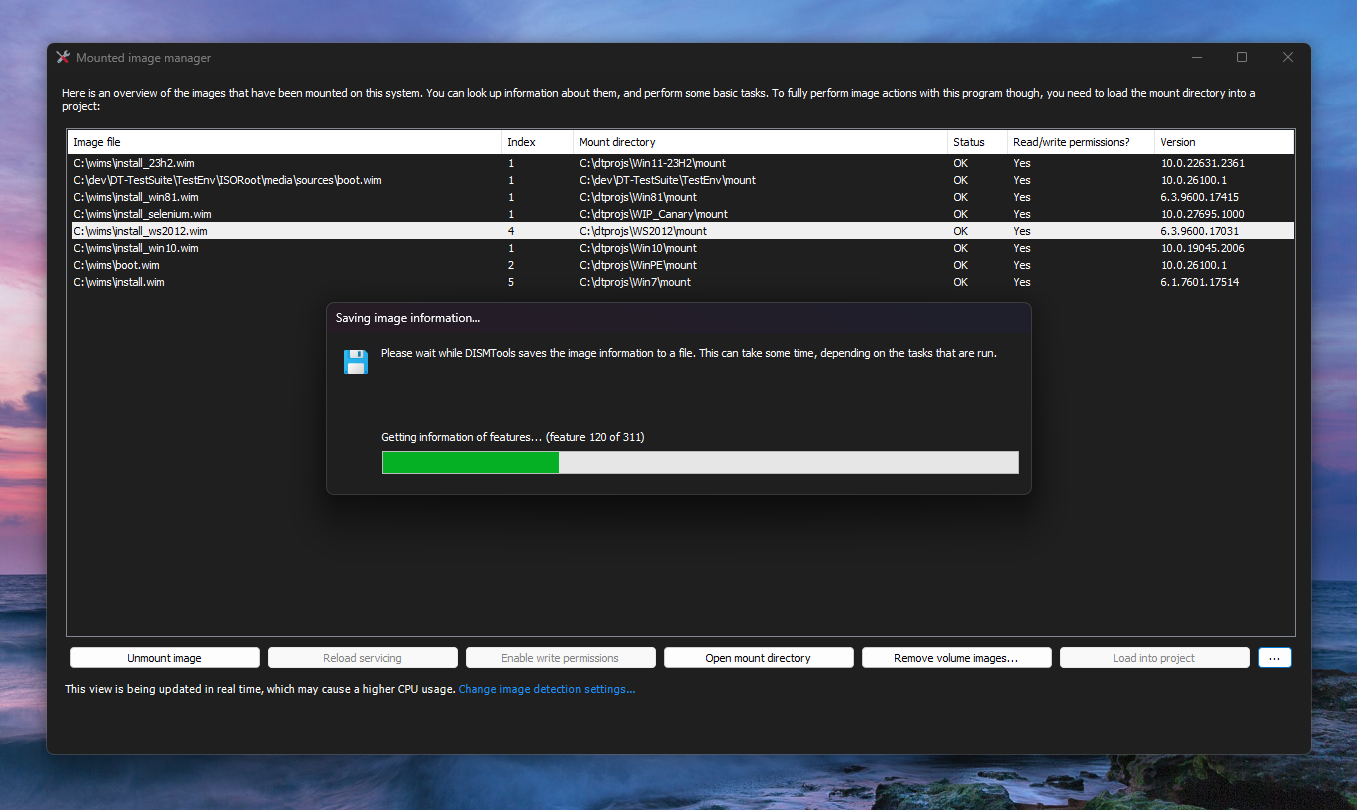Click the Unmount image button

(x=165, y=658)
